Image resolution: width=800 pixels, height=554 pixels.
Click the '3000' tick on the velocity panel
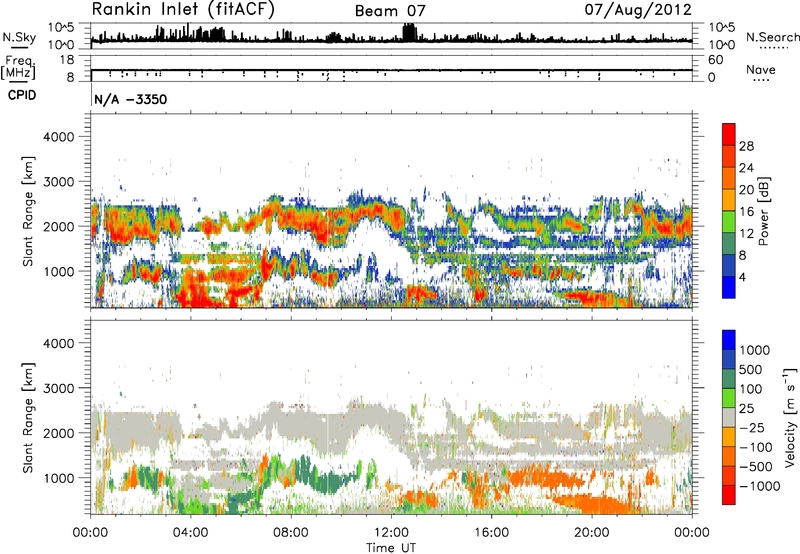tap(59, 388)
